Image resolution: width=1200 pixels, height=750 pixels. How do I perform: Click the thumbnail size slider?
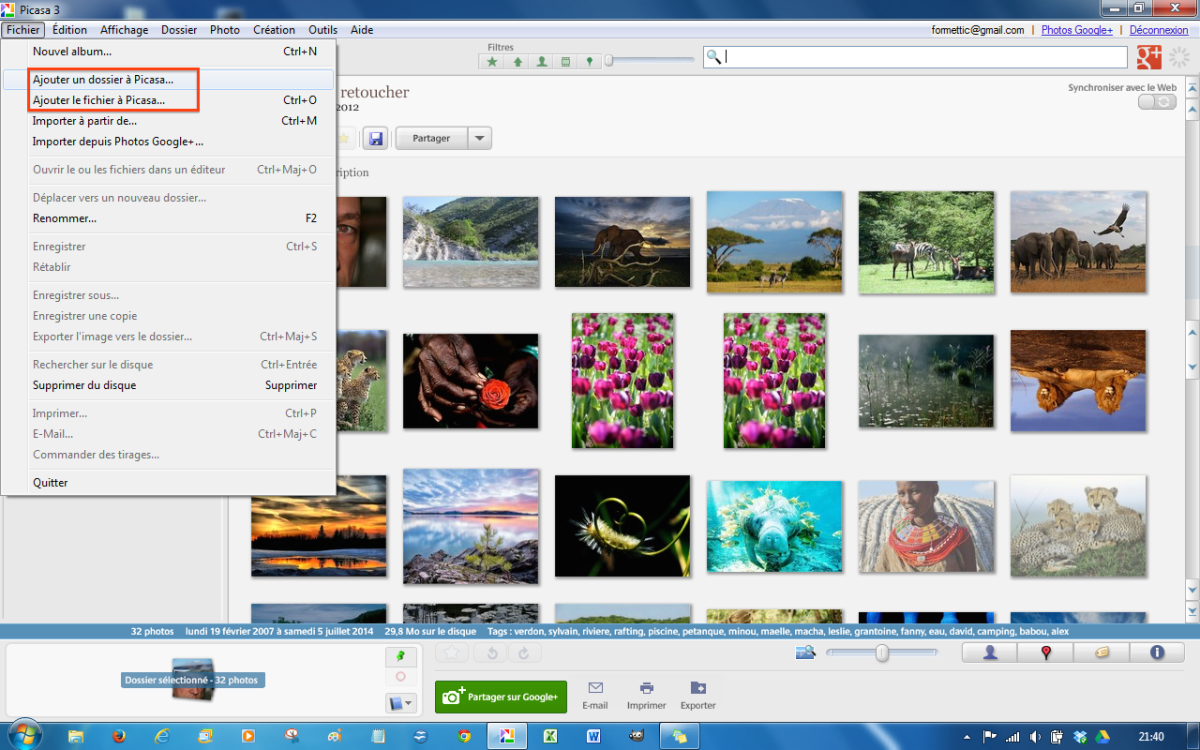(882, 653)
